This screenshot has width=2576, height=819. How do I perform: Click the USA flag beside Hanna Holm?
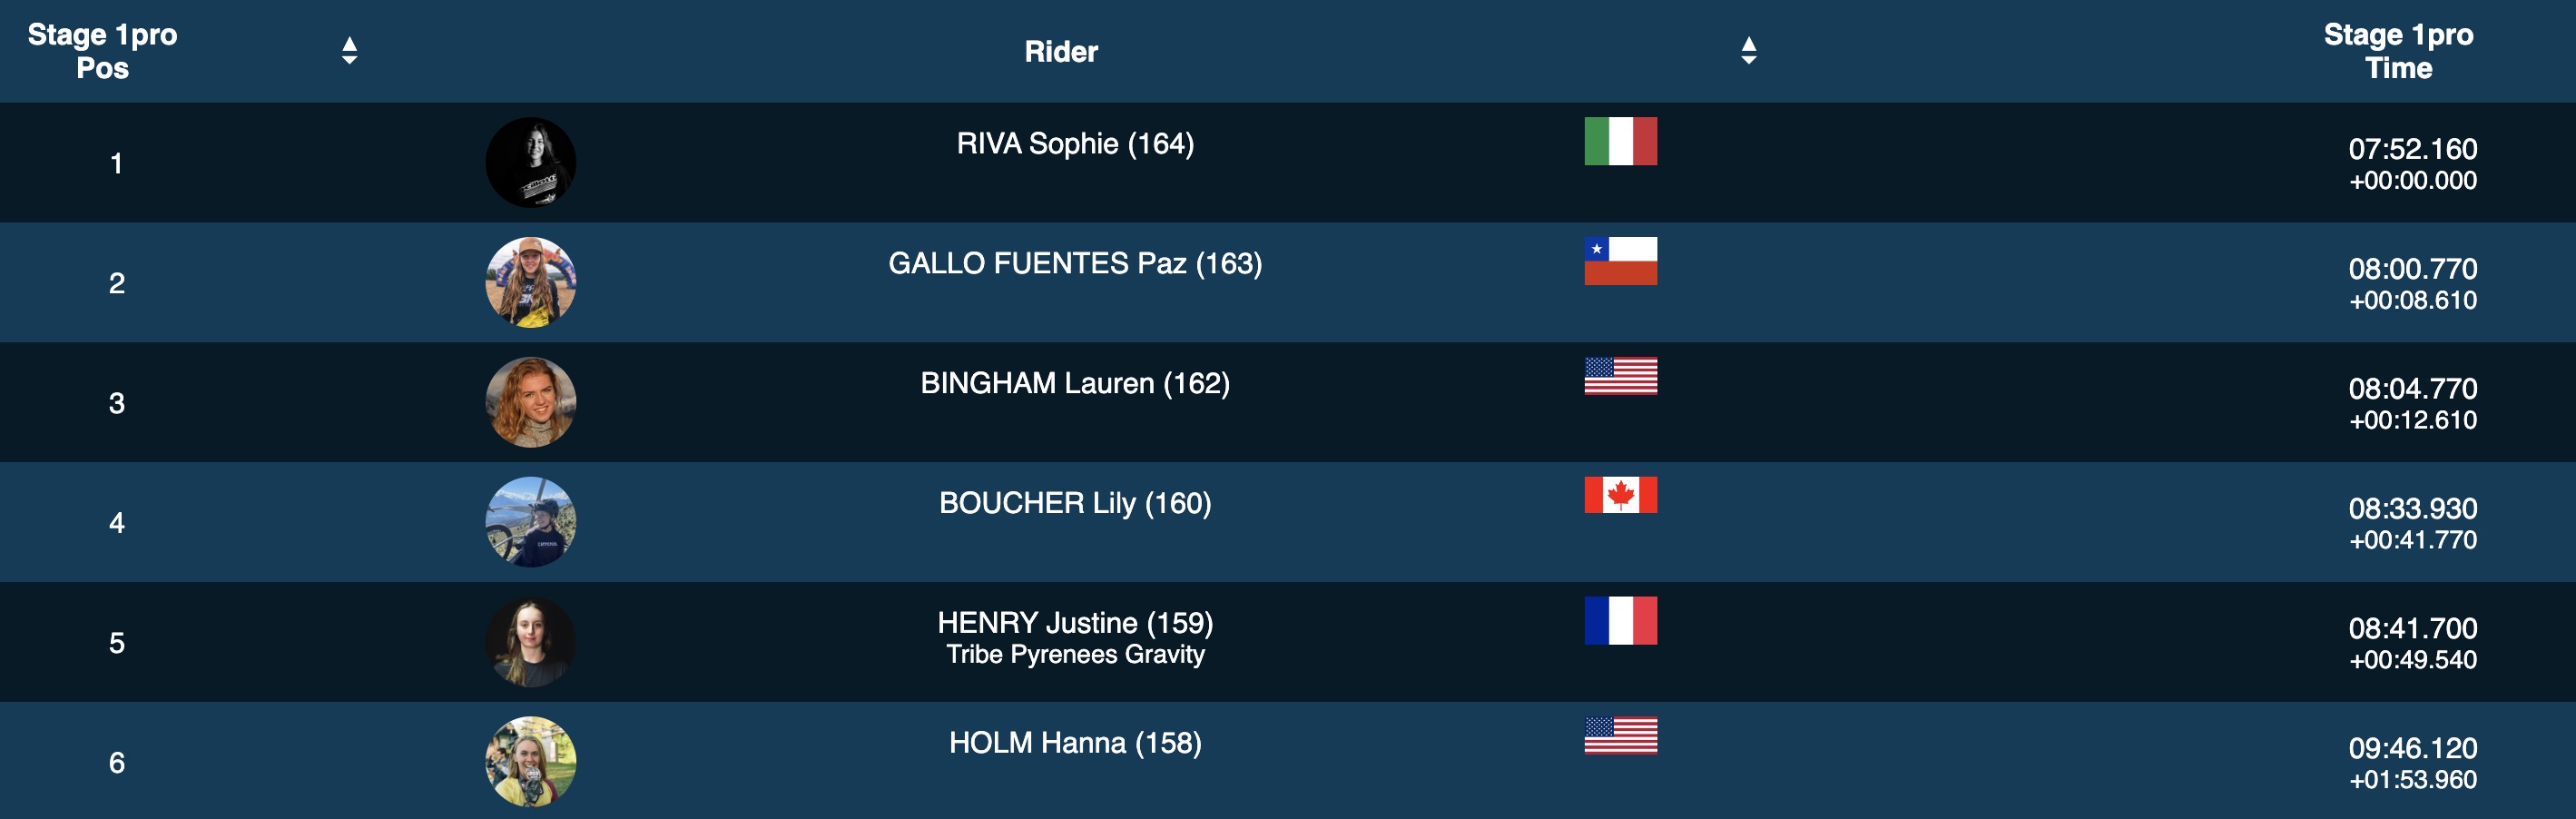(x=1620, y=736)
